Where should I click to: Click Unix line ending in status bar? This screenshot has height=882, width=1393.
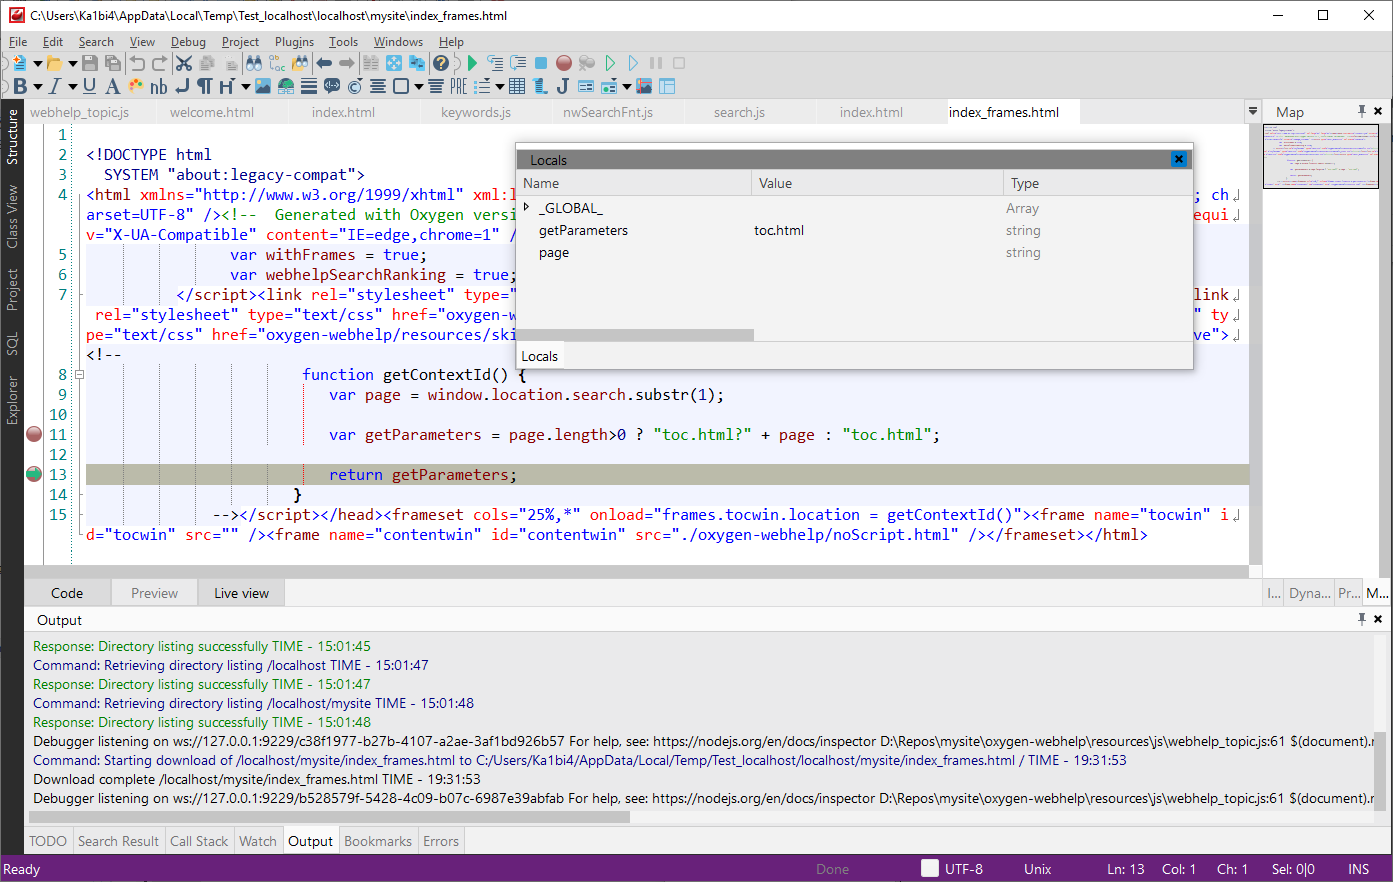(1038, 869)
